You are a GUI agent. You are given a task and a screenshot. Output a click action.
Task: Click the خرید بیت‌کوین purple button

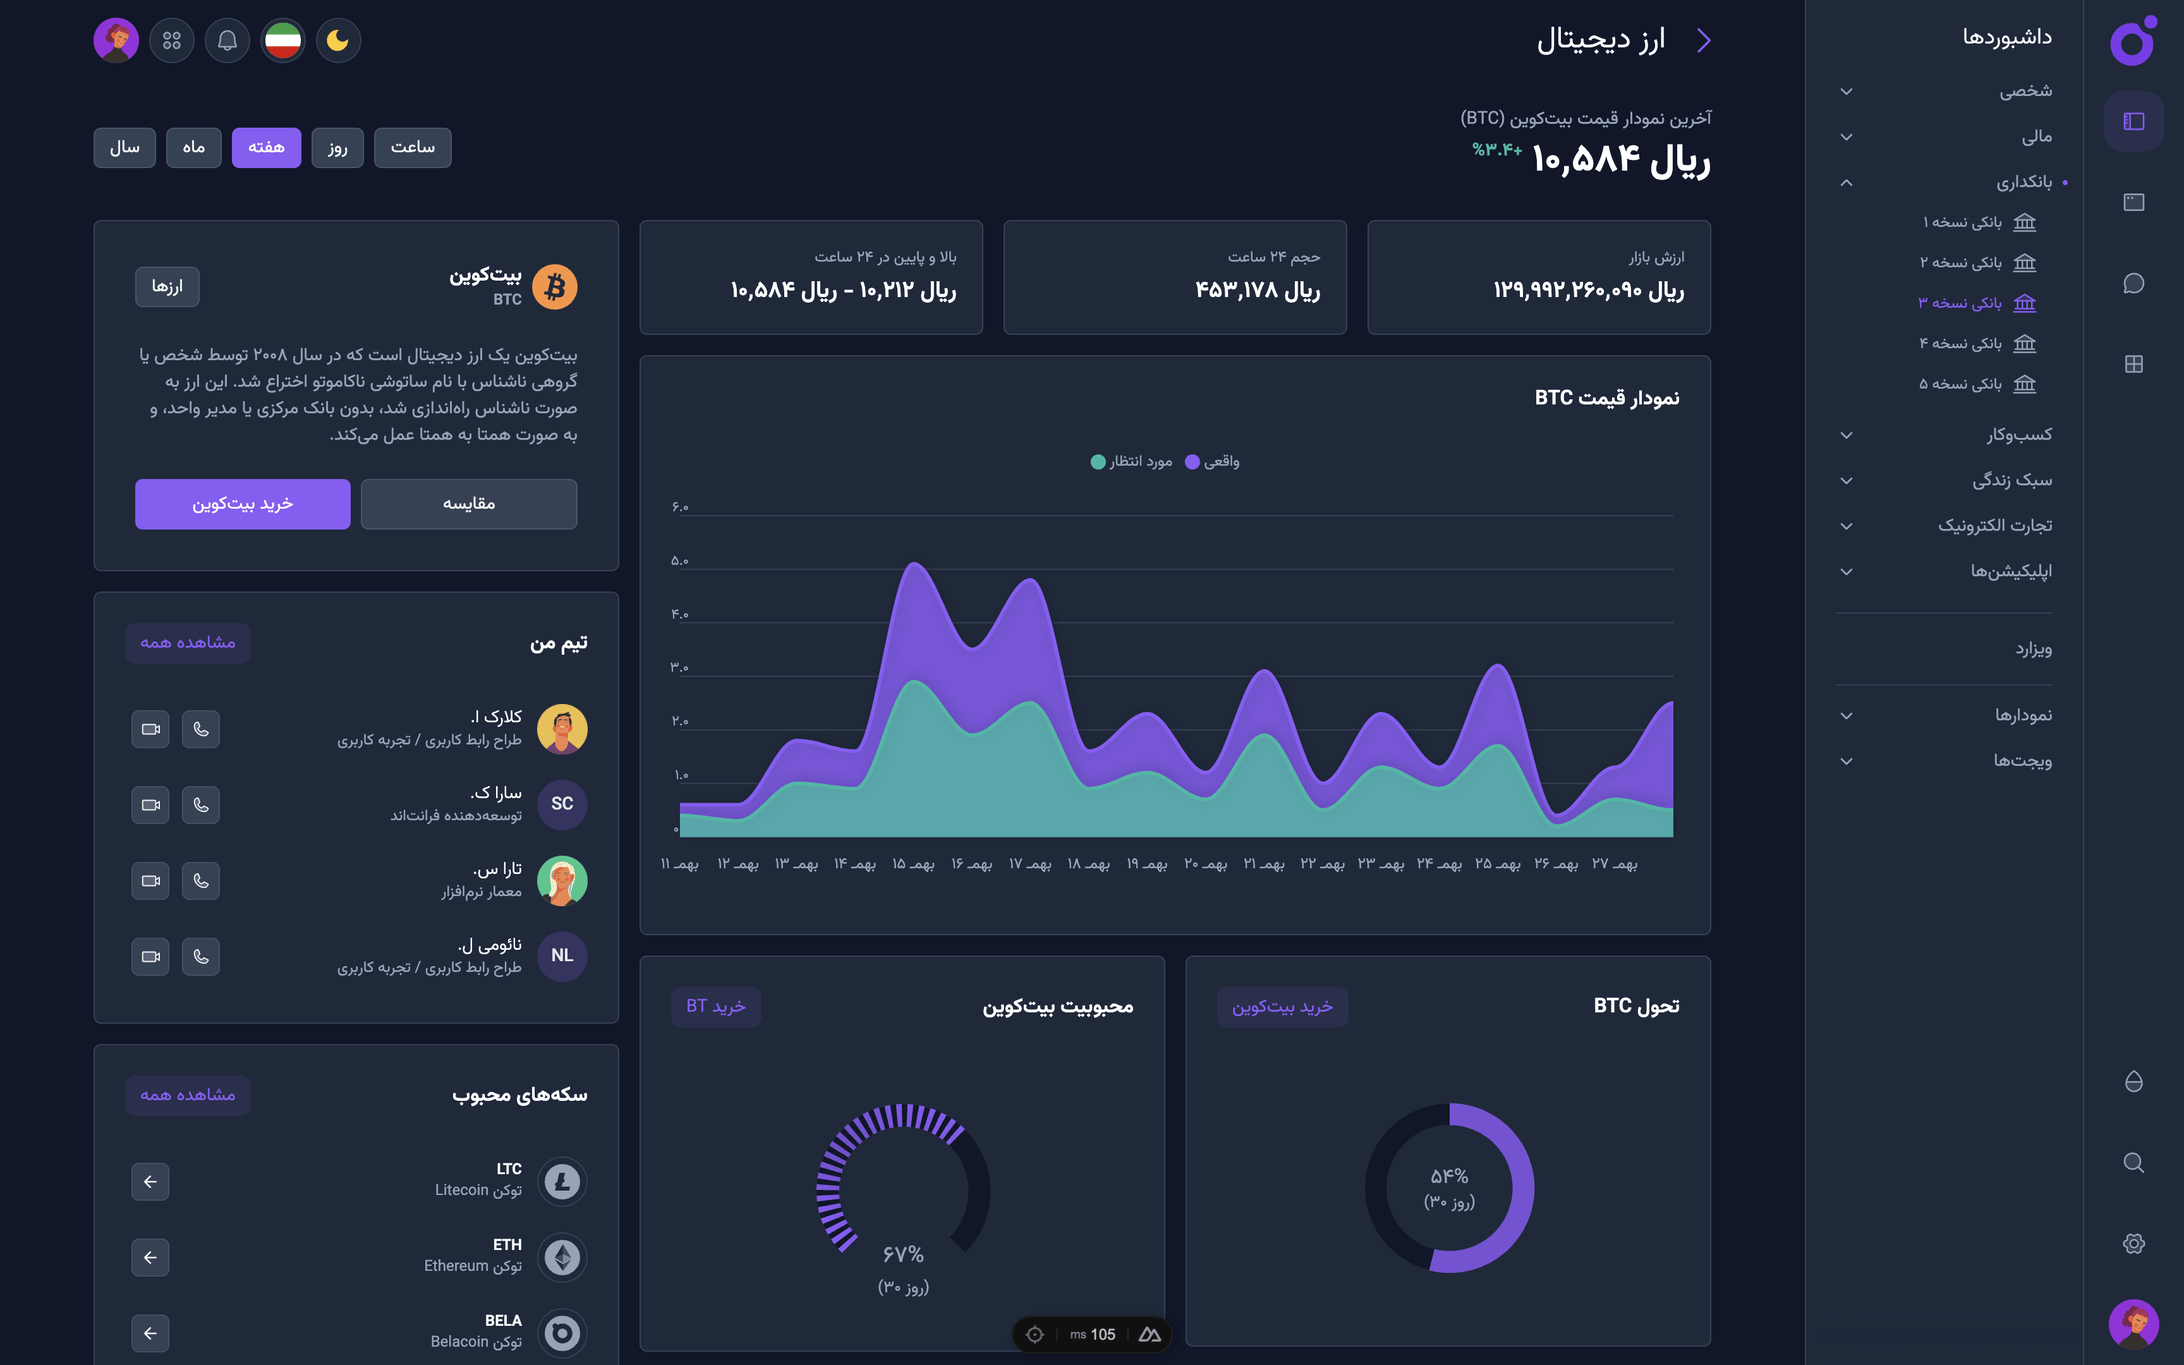(243, 504)
